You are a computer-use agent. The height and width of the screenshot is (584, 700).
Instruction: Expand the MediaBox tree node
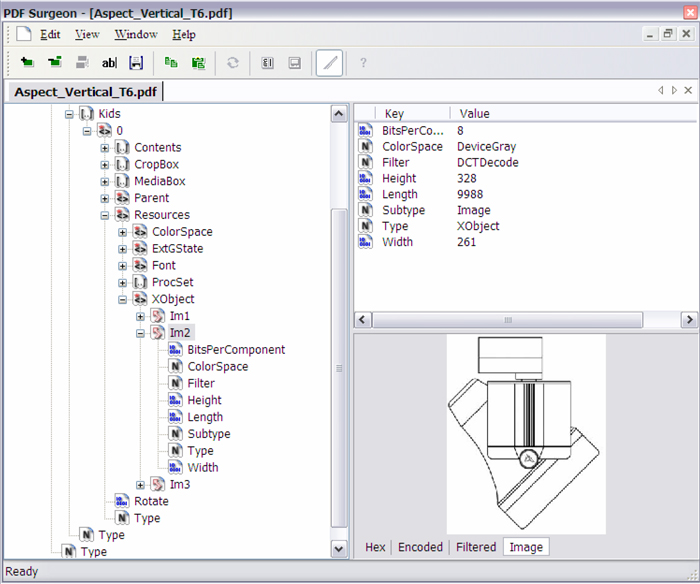[x=104, y=182]
